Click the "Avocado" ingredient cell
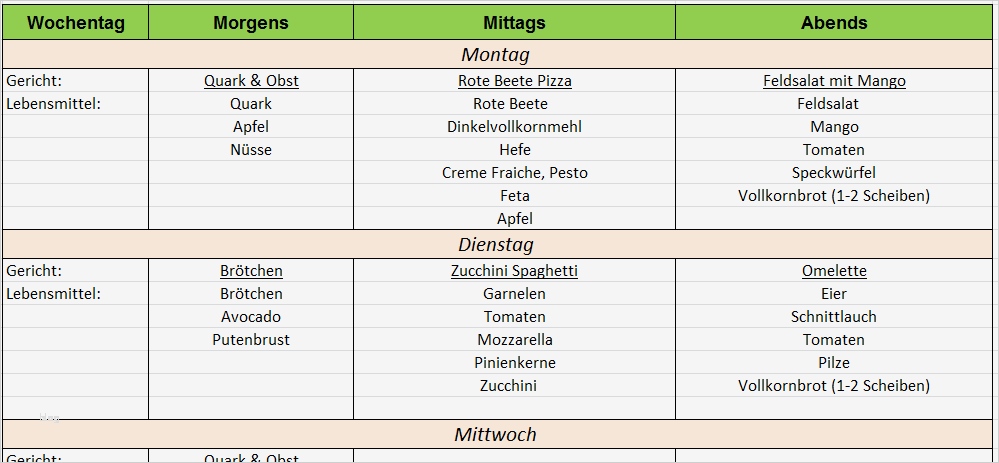The width and height of the screenshot is (999, 463). pos(251,317)
